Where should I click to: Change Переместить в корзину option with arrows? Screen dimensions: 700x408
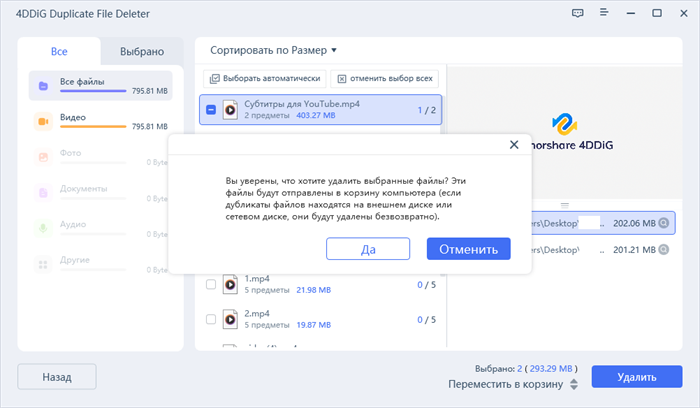[574, 384]
